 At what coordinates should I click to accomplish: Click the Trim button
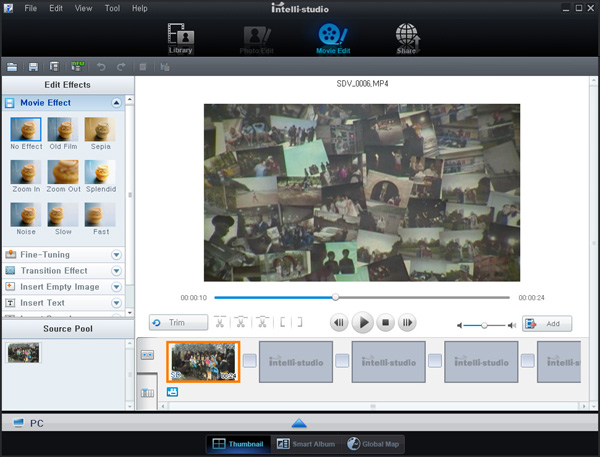(x=178, y=322)
